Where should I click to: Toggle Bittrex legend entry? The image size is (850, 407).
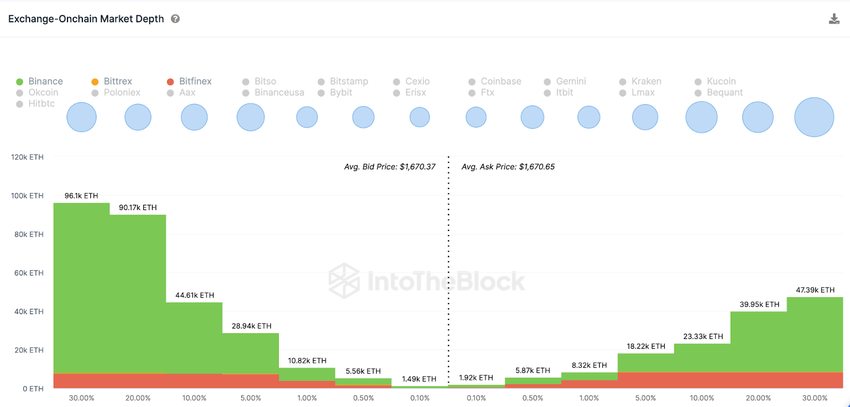(x=117, y=81)
